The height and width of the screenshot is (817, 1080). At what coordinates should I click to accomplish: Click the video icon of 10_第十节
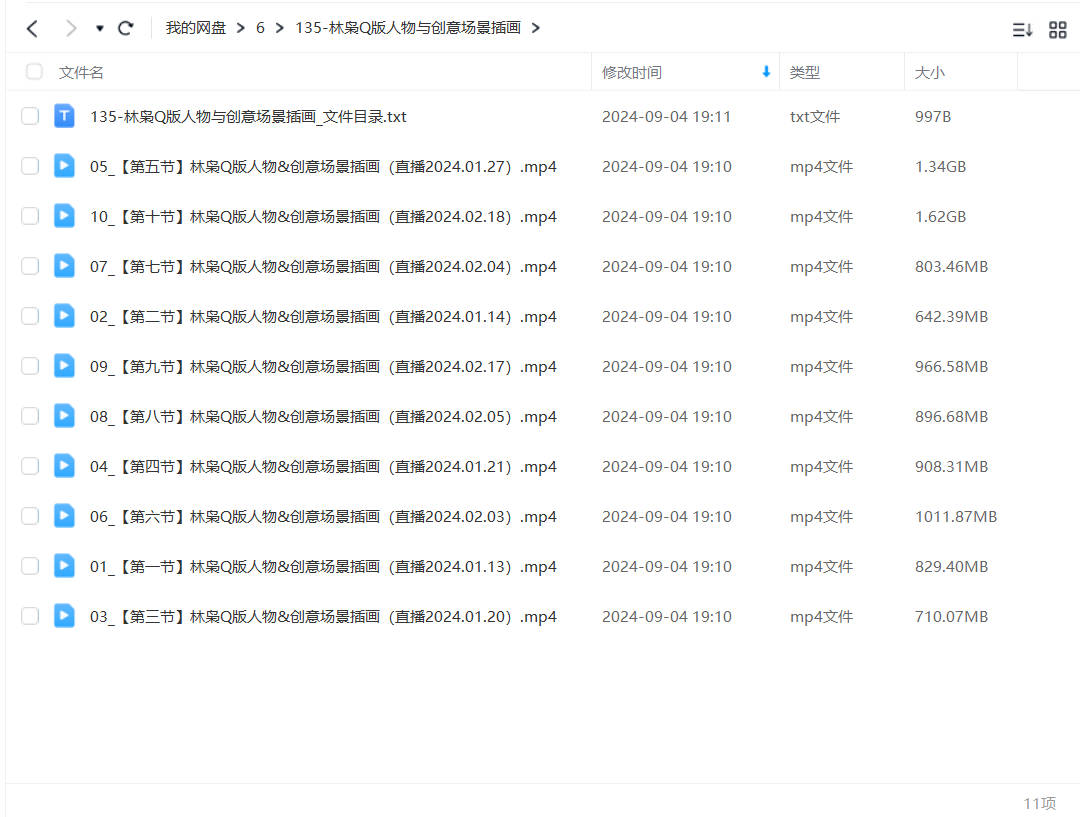(64, 216)
